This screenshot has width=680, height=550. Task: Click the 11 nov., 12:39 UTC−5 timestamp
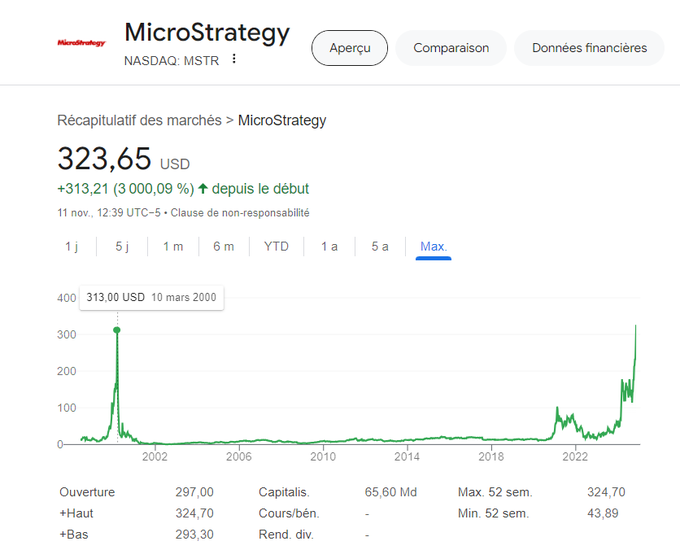[x=109, y=213]
